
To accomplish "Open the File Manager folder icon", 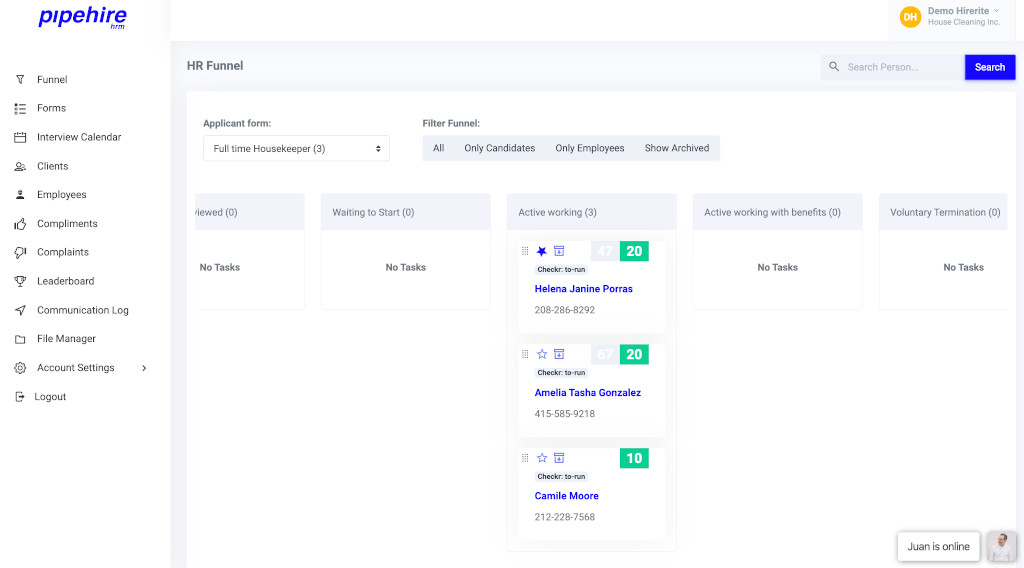I will click(20, 339).
